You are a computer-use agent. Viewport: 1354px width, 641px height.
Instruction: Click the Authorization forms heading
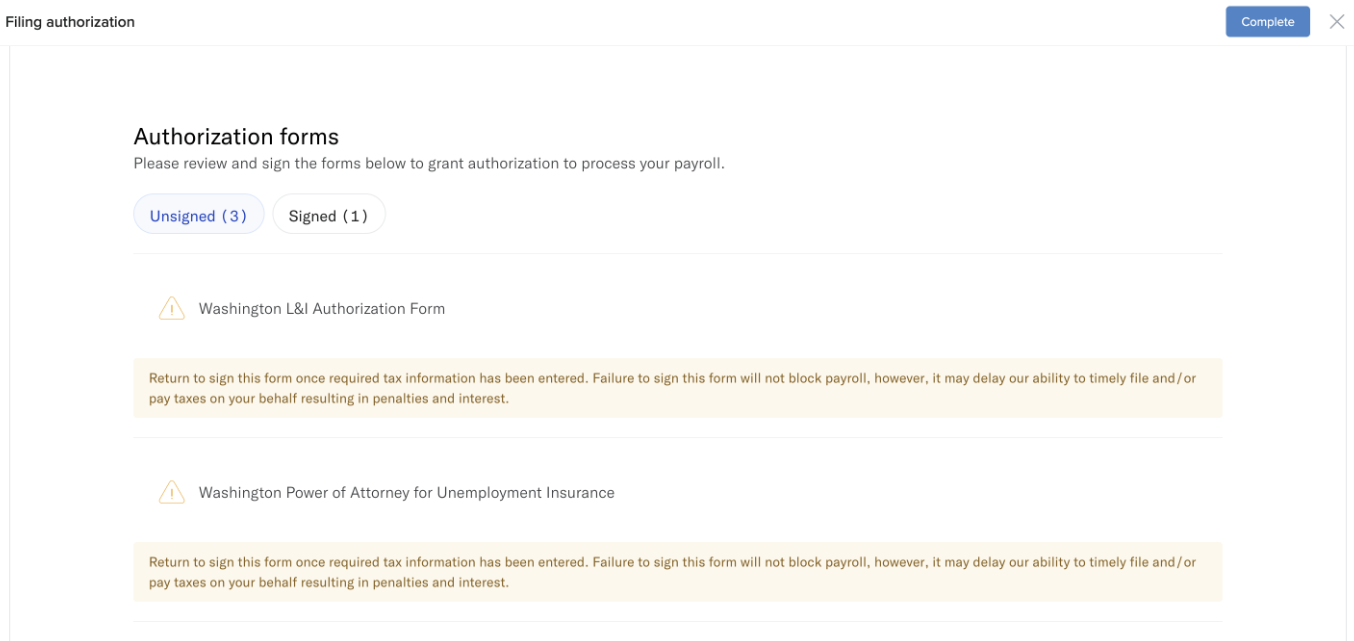(236, 137)
